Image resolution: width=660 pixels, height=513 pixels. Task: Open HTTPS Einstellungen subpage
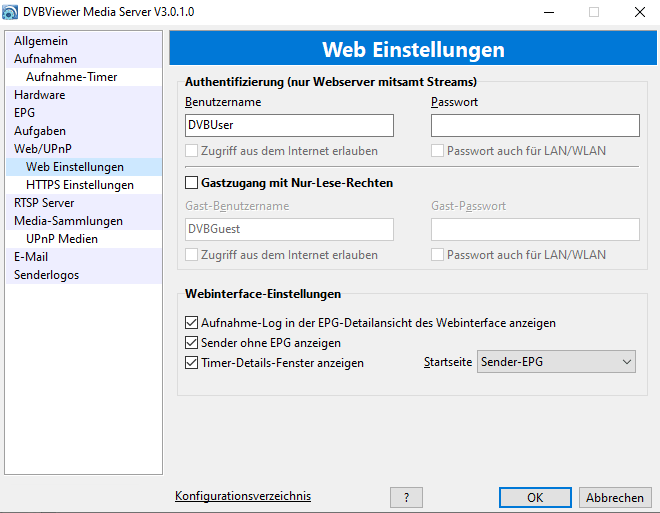click(84, 185)
